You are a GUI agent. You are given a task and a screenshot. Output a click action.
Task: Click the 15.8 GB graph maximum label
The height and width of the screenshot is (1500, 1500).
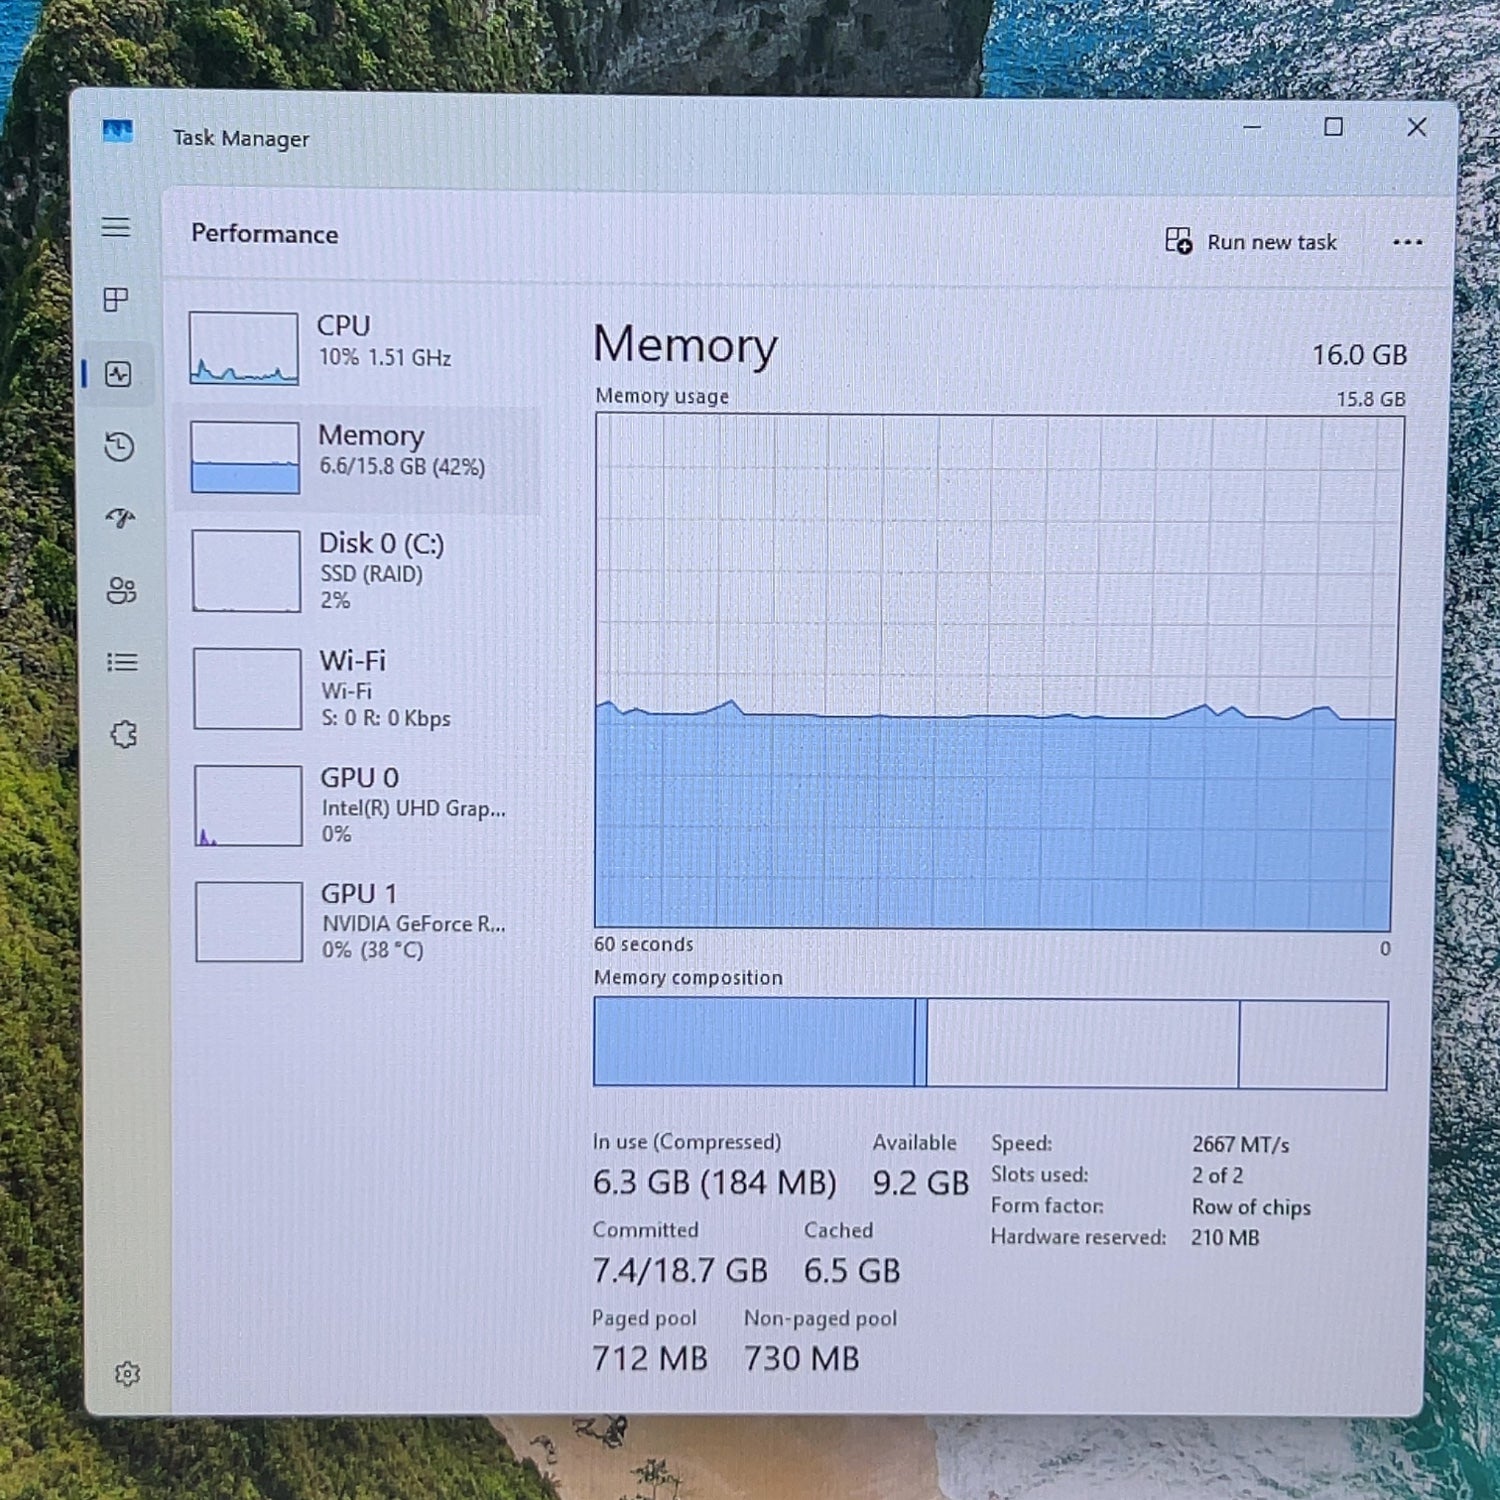click(x=1371, y=399)
